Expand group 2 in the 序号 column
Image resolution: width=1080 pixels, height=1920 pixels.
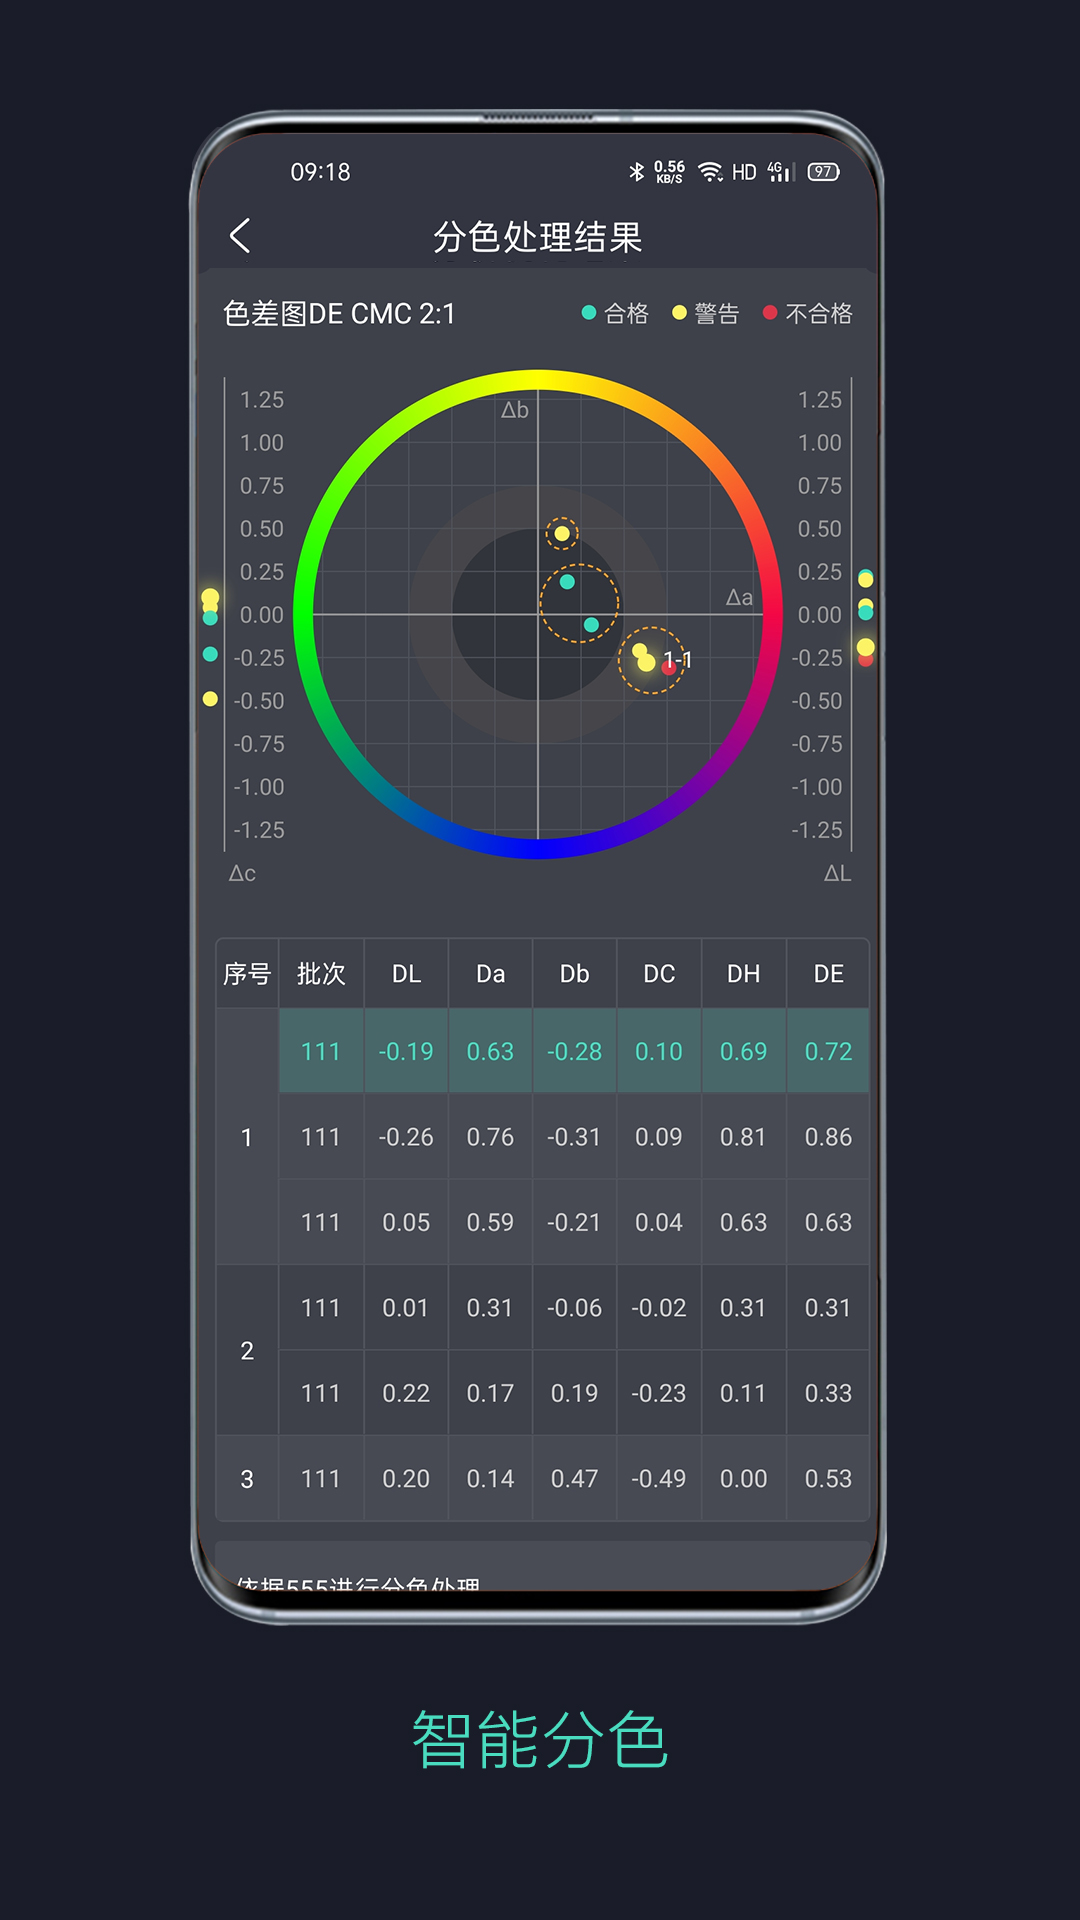point(247,1351)
